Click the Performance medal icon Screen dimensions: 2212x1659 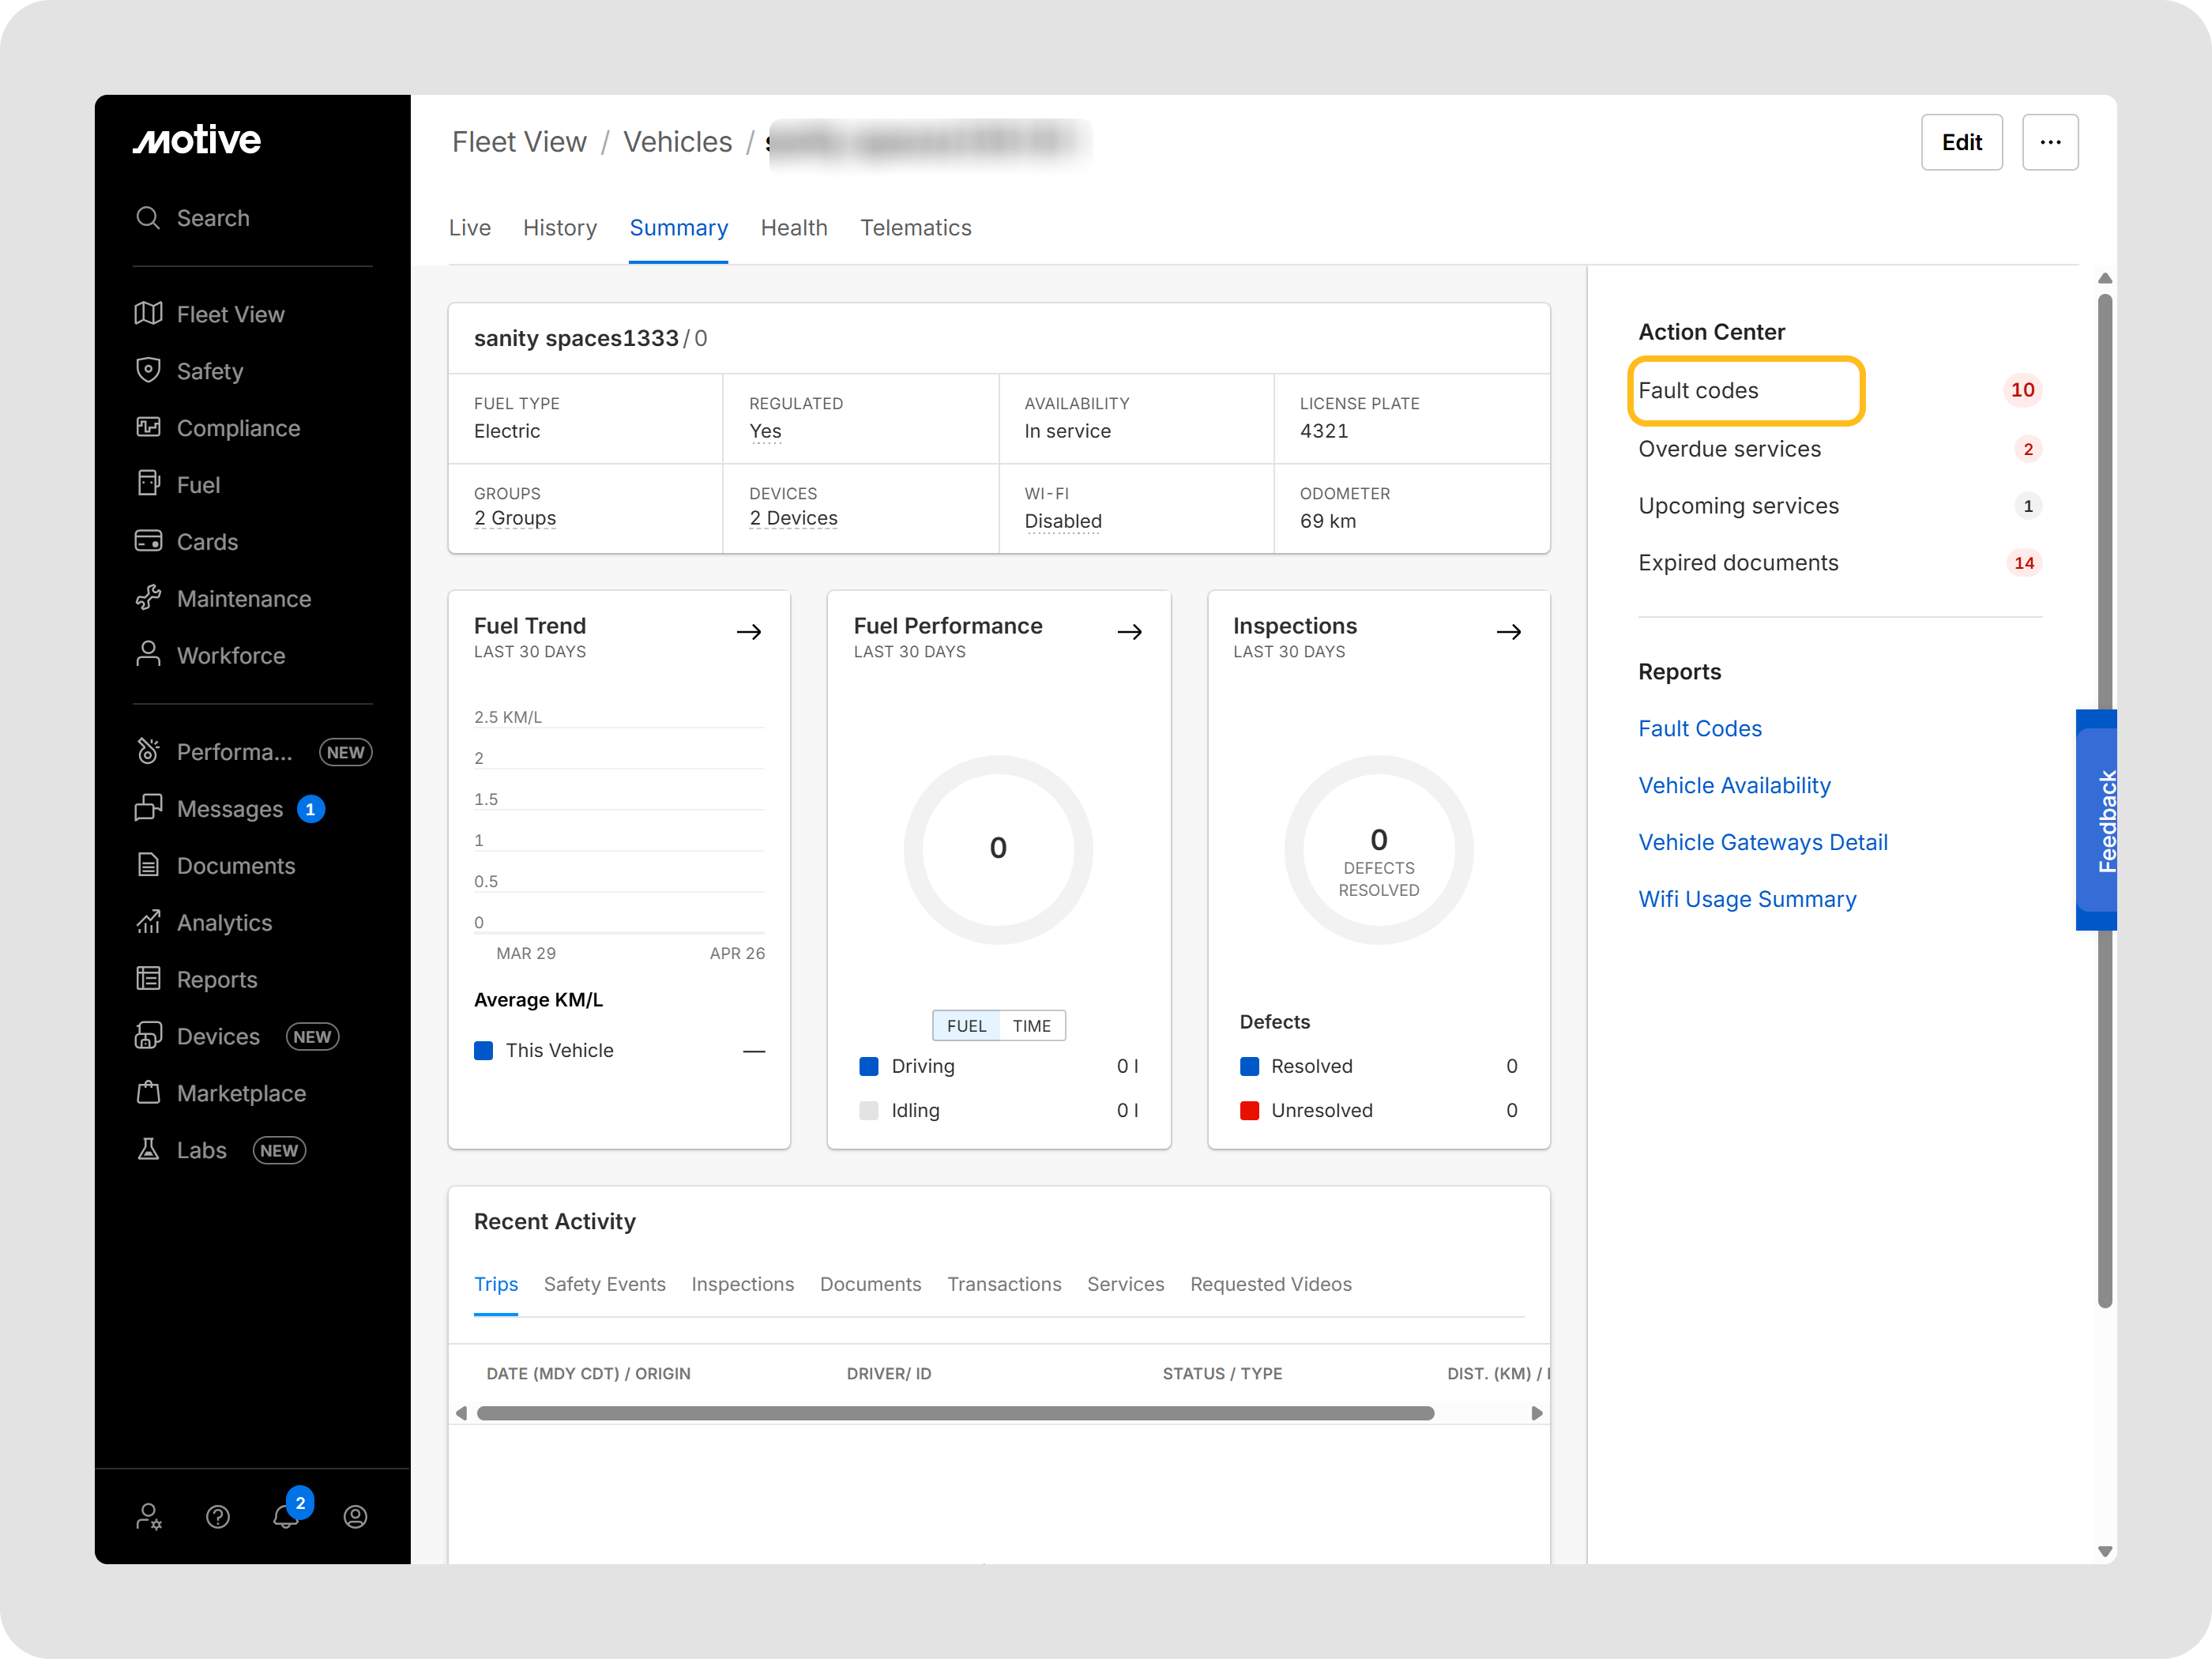click(148, 751)
